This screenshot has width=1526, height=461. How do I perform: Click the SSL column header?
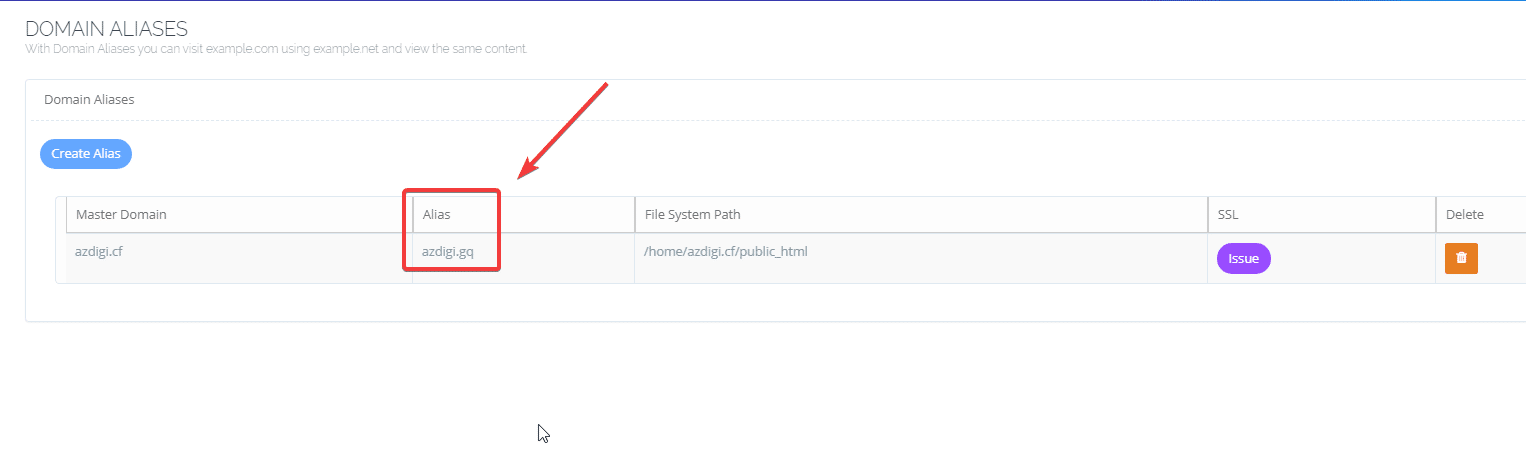point(1227,214)
